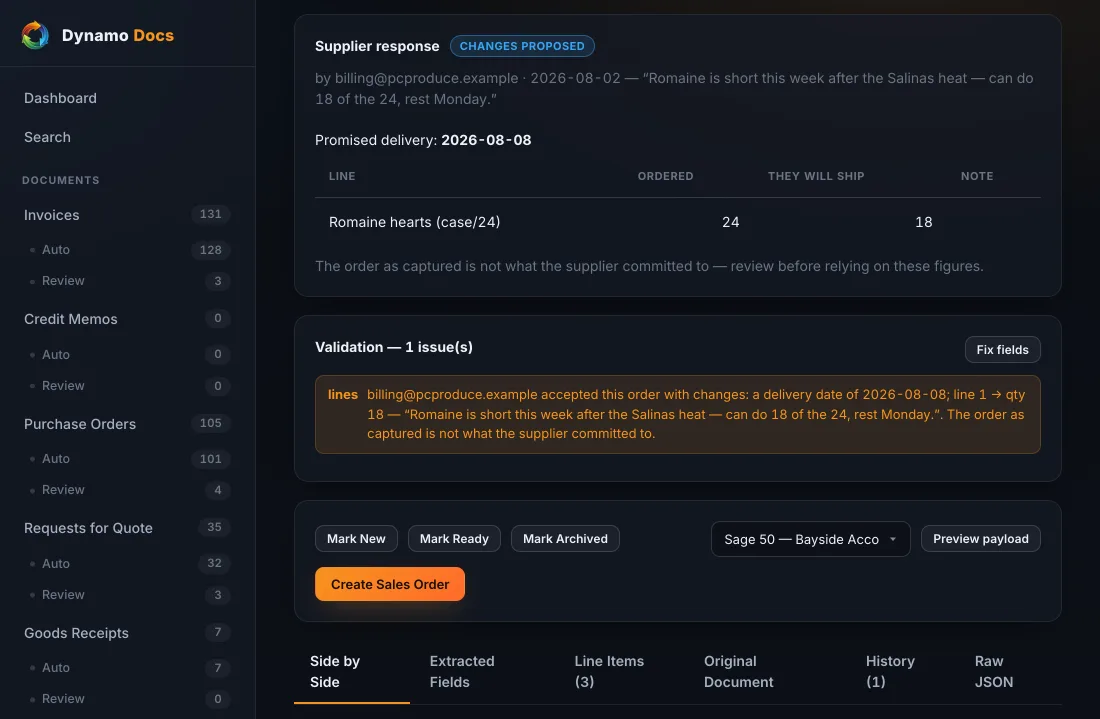Switch to the Extracted Fields tab
This screenshot has width=1100, height=719.
pos(462,671)
